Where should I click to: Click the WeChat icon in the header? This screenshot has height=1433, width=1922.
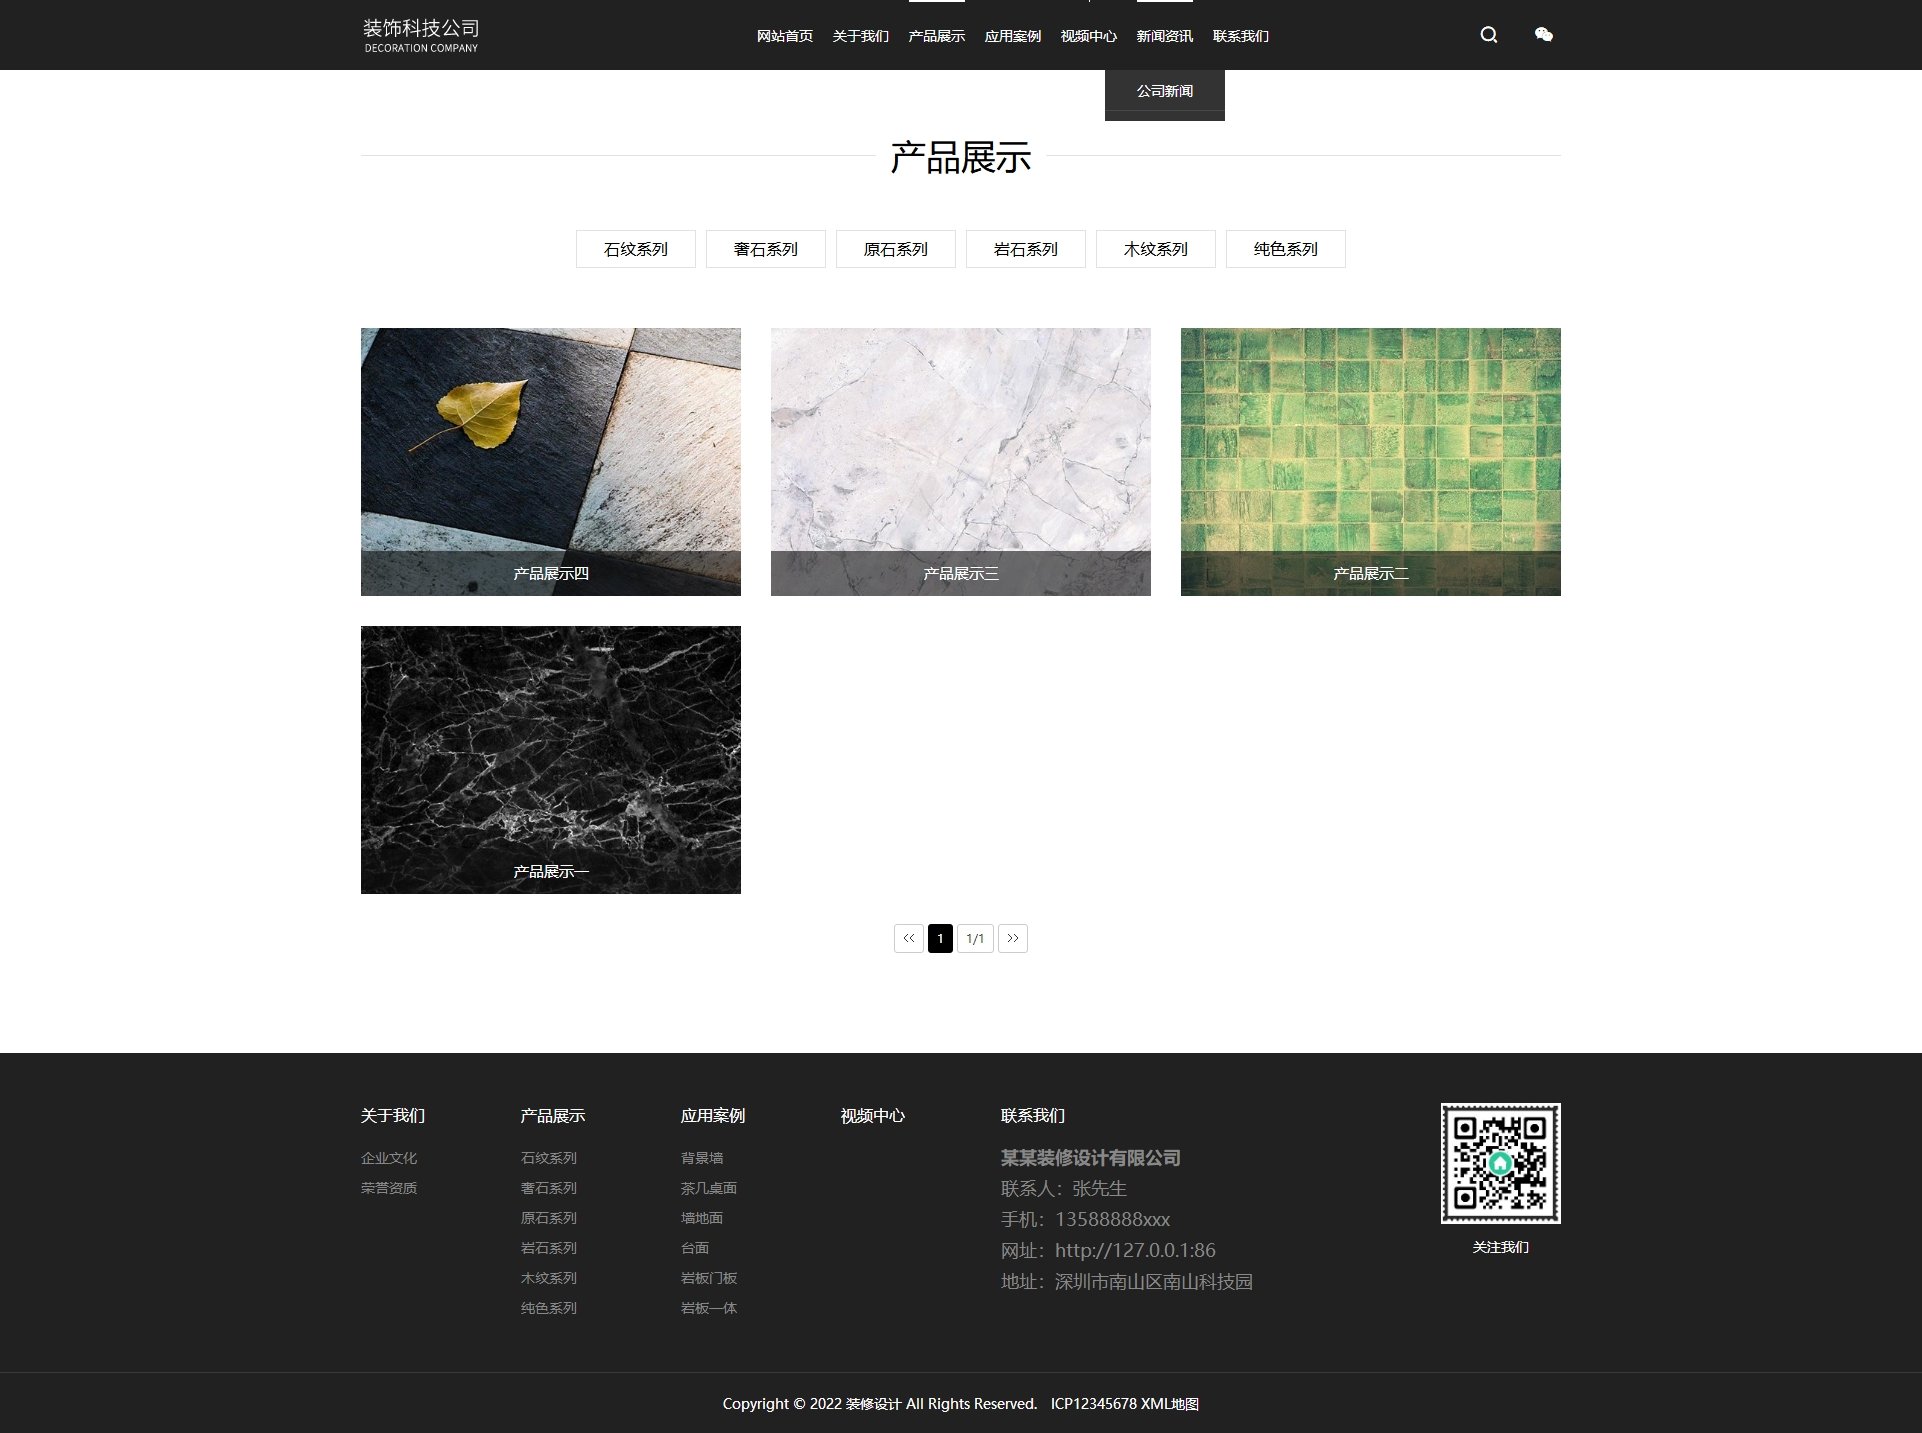click(1543, 35)
